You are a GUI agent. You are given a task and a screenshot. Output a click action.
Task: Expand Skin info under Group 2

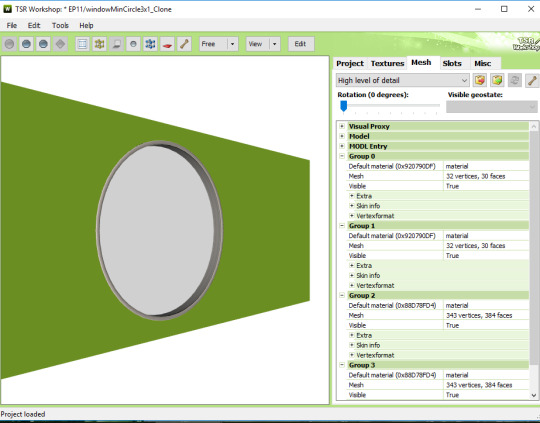(x=352, y=345)
